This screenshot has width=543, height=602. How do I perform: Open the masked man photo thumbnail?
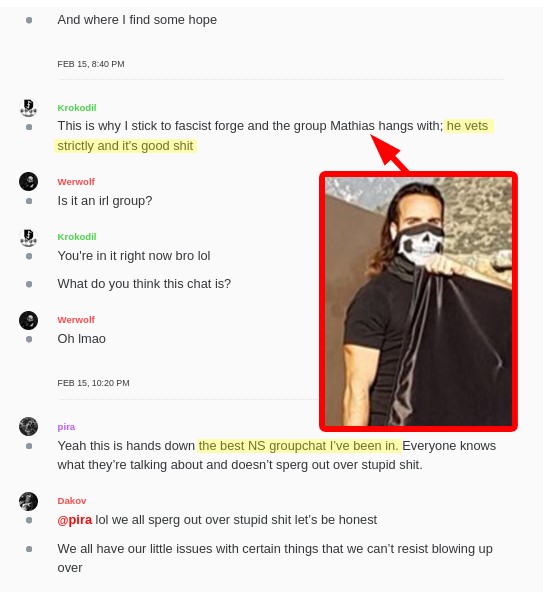point(418,301)
